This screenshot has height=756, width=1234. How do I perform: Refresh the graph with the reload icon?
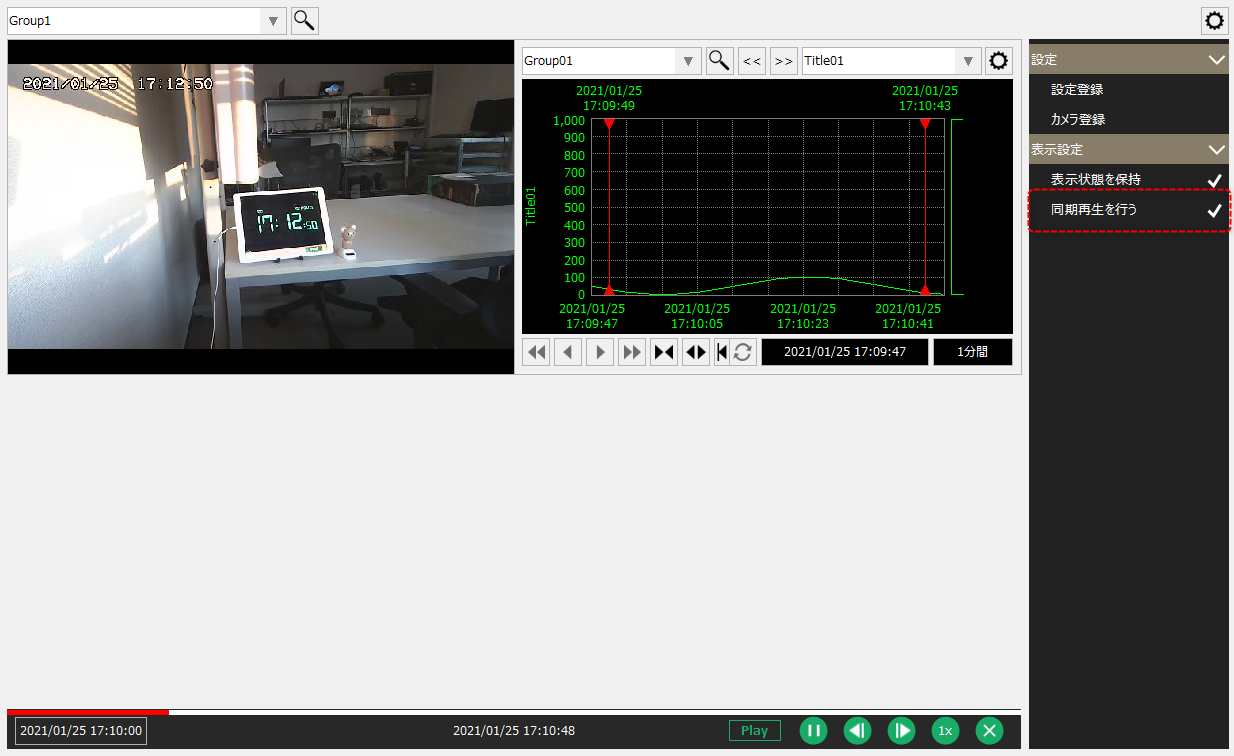pyautogui.click(x=744, y=351)
